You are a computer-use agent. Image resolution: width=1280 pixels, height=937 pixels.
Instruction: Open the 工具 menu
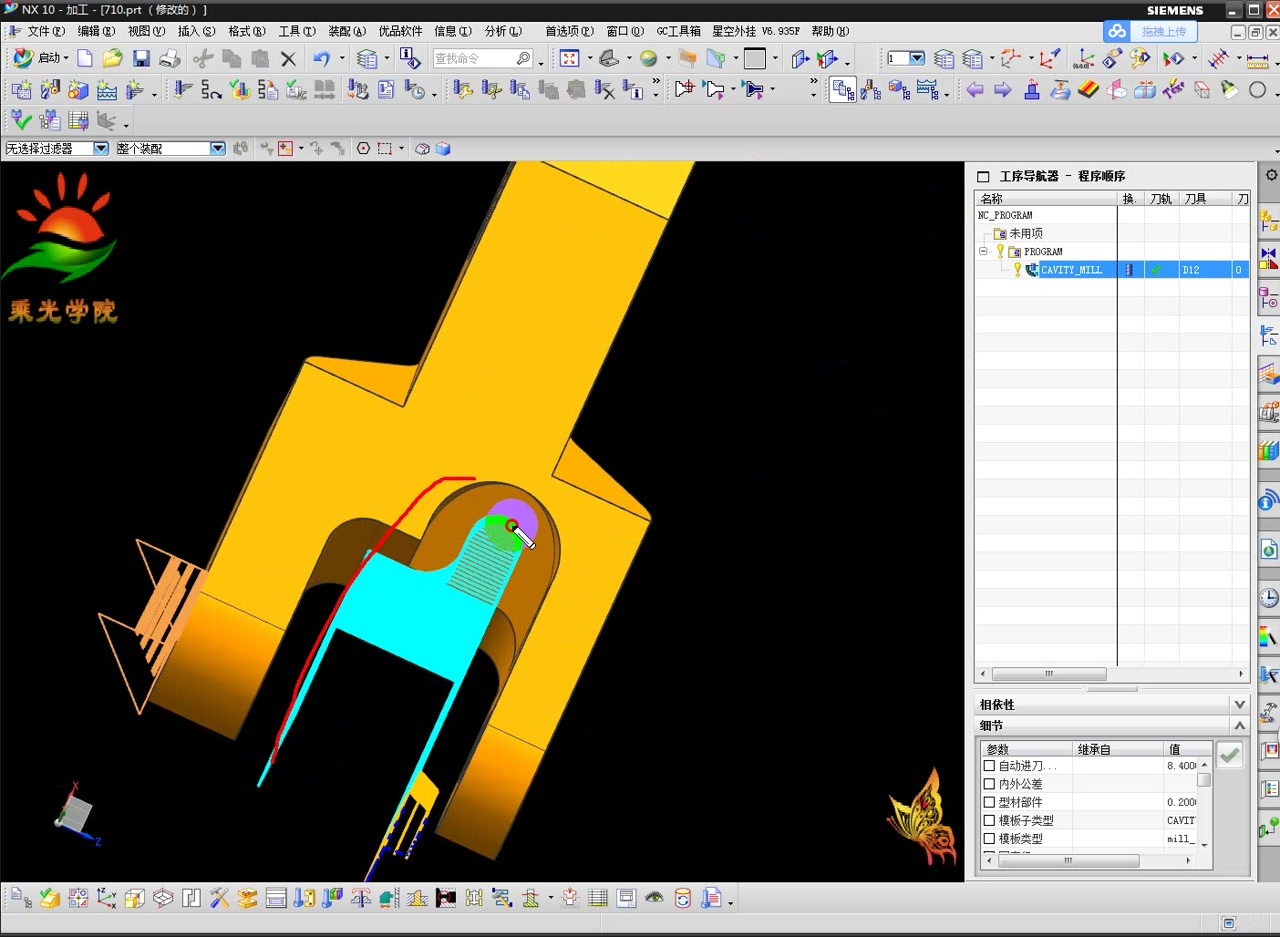click(297, 31)
